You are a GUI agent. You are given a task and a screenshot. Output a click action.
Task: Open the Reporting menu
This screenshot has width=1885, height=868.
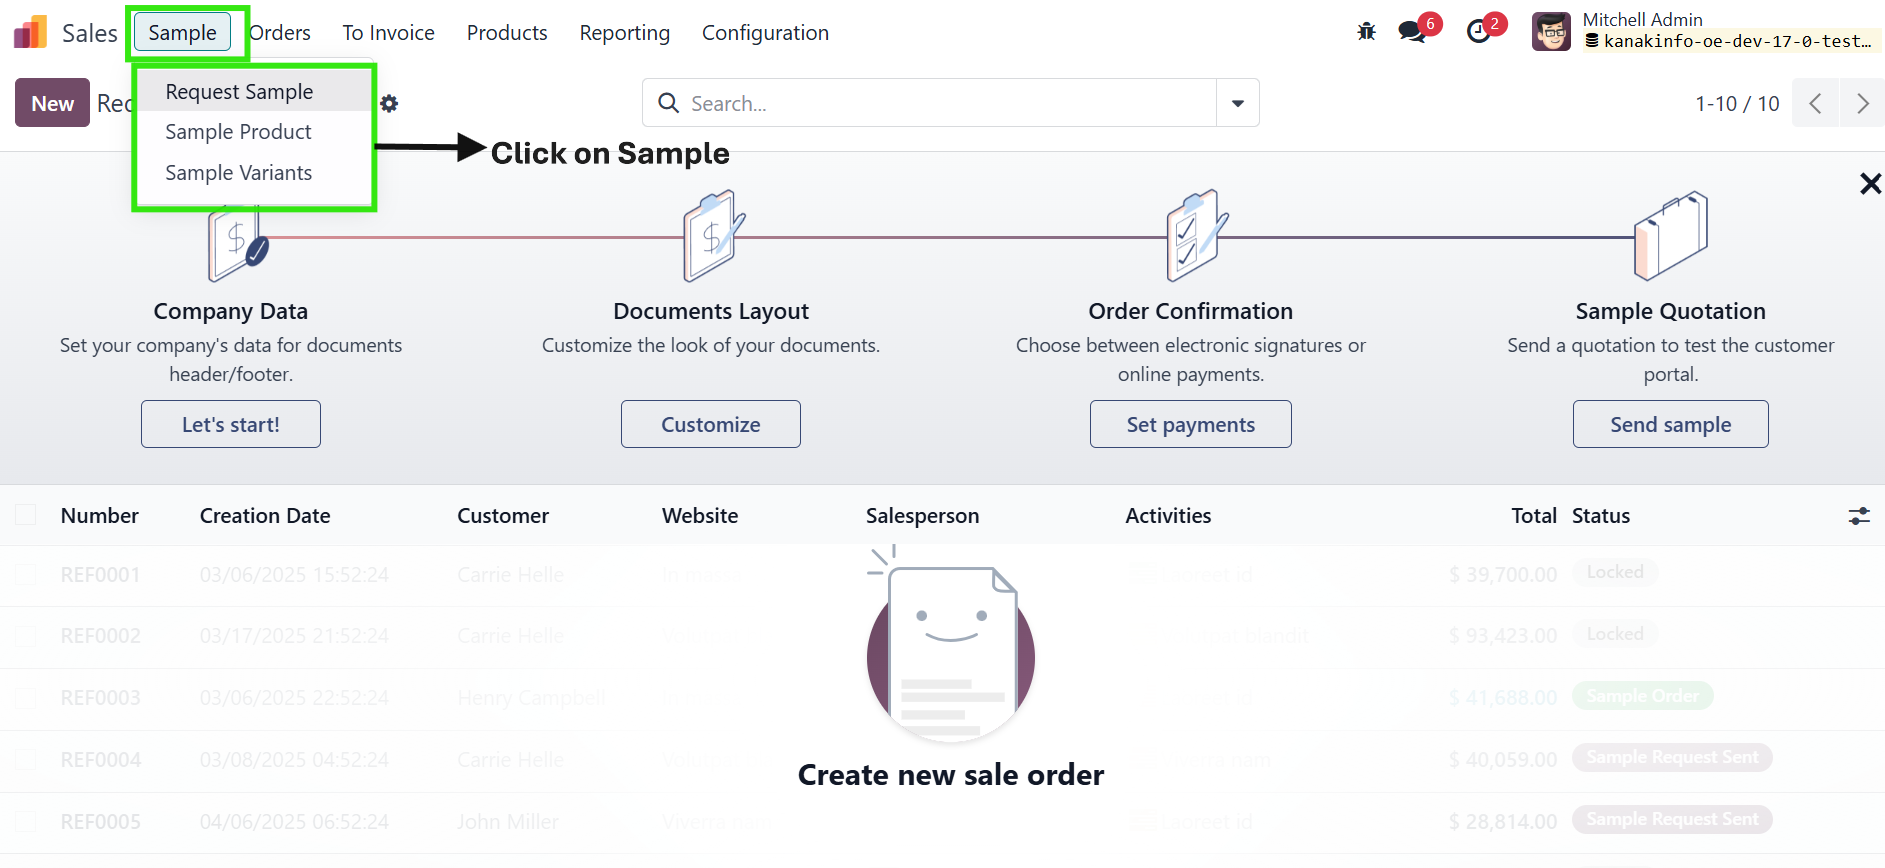(x=625, y=33)
